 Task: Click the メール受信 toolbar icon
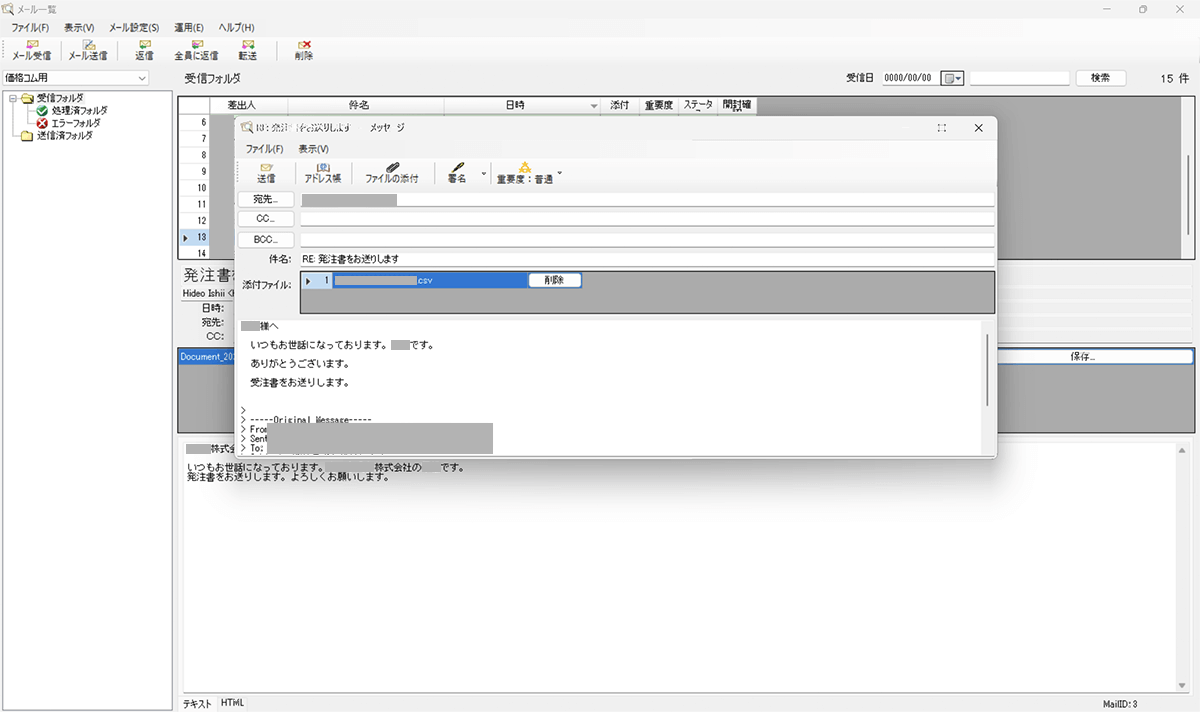coord(32,50)
